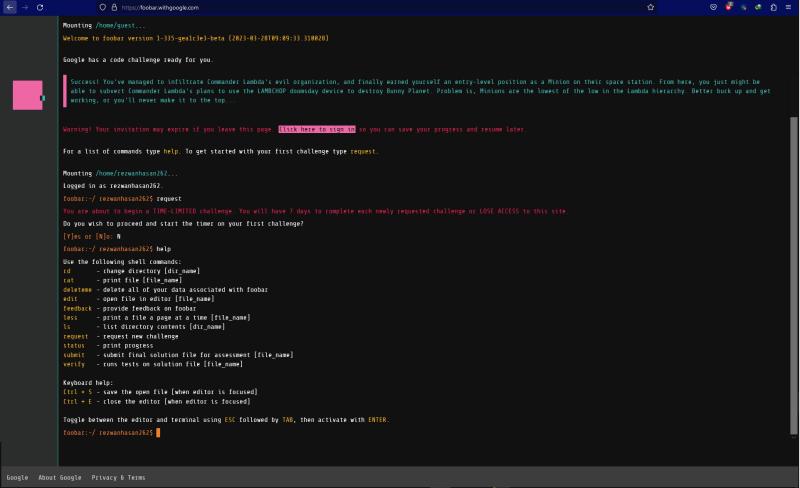Image resolution: width=800 pixels, height=488 pixels.
Task: Click the Pocket save icon
Action: [x=713, y=7]
